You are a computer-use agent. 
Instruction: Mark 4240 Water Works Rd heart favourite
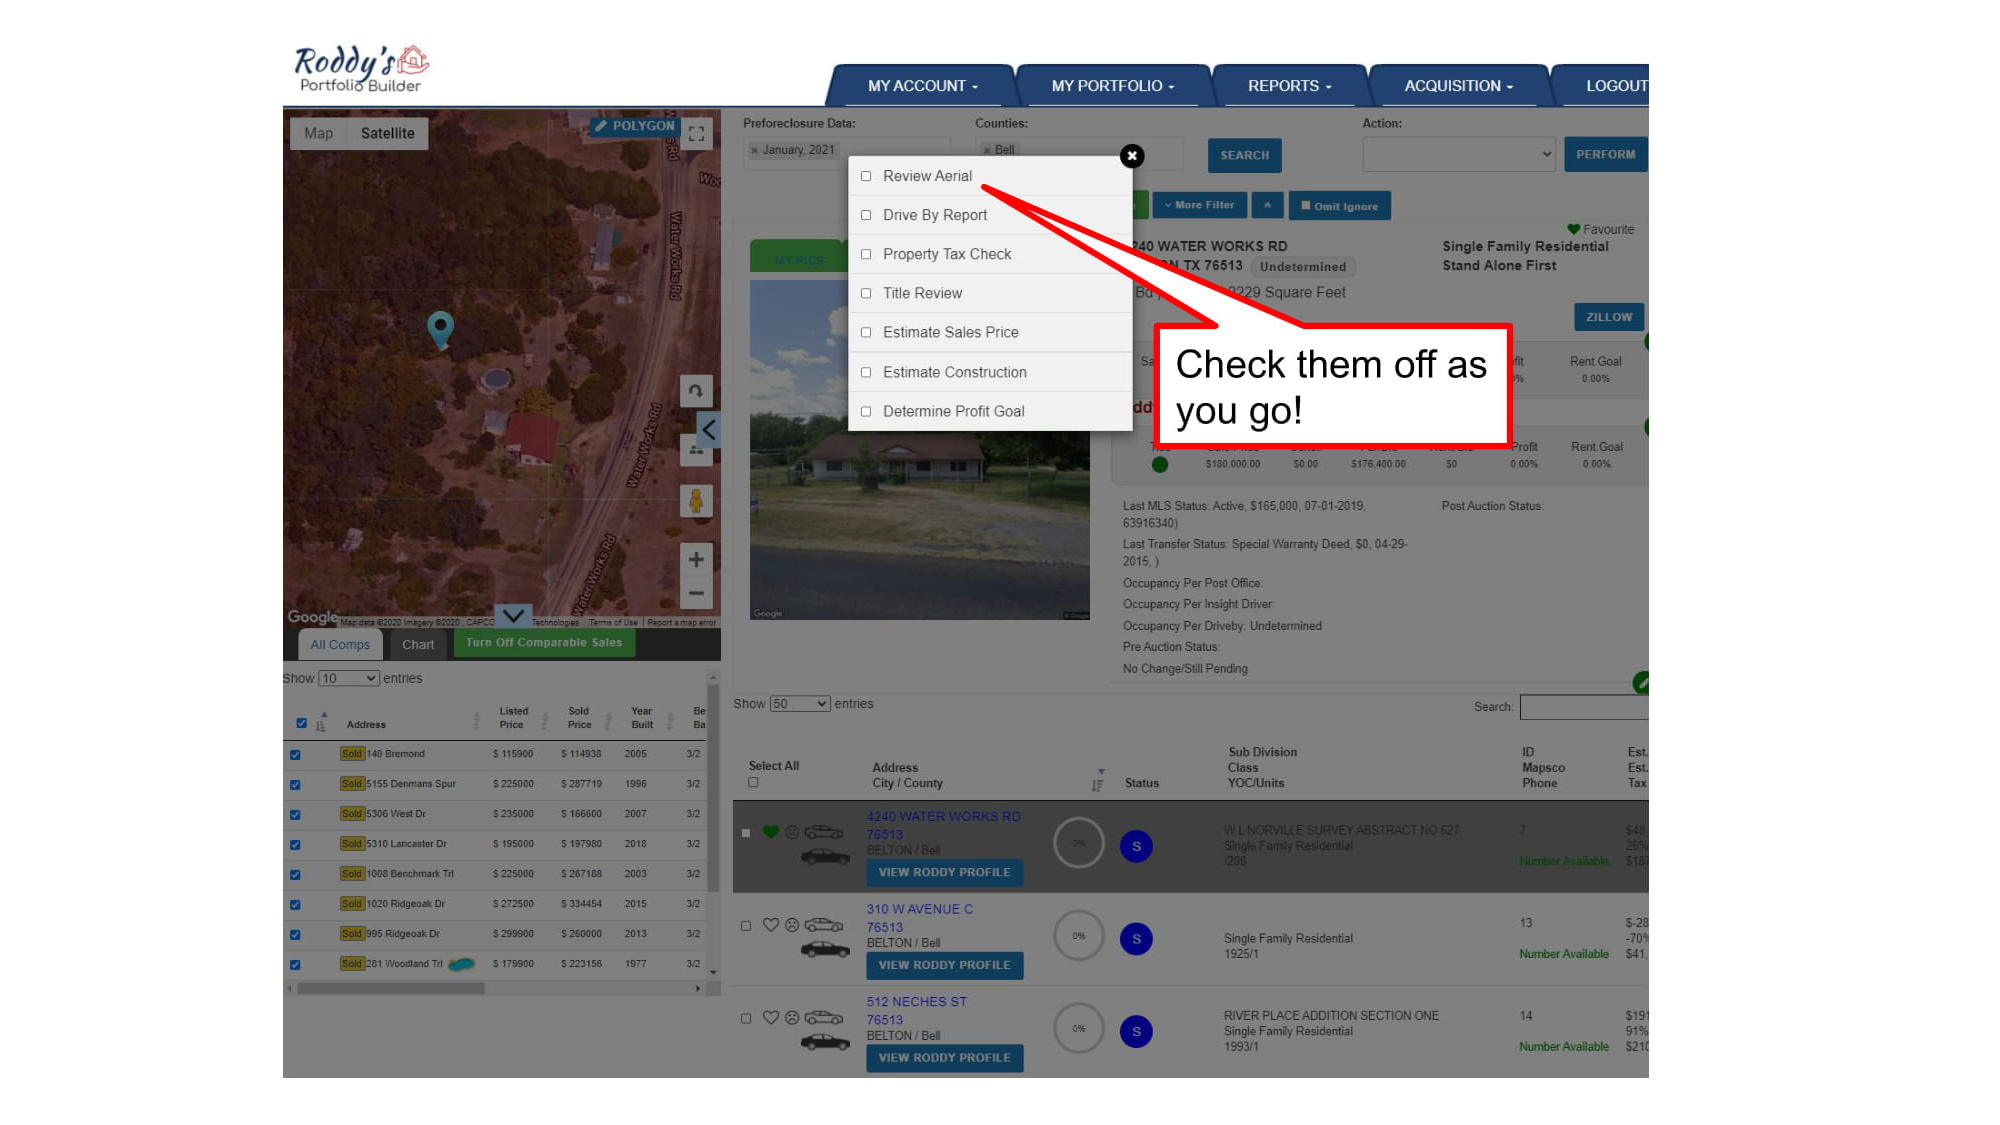770,832
